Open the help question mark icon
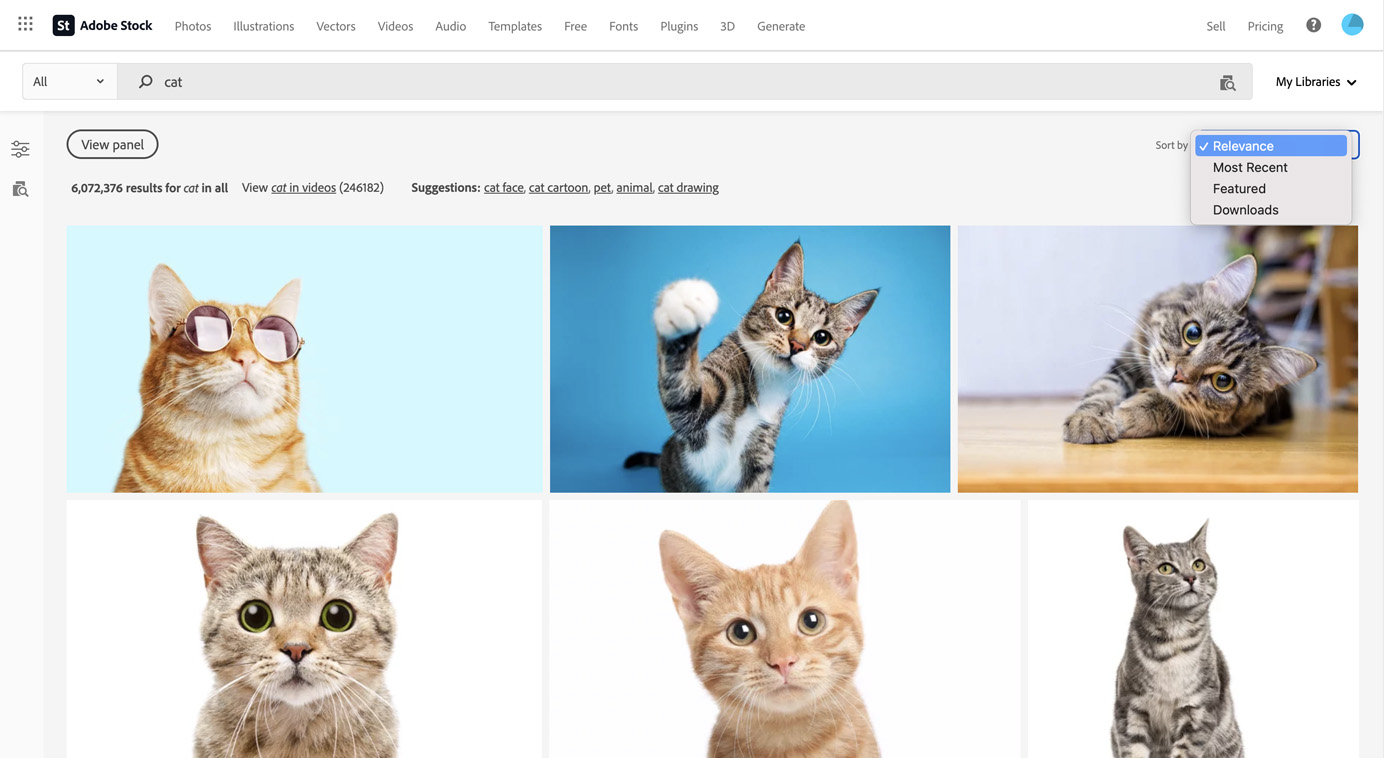The image size is (1384, 758). point(1313,25)
